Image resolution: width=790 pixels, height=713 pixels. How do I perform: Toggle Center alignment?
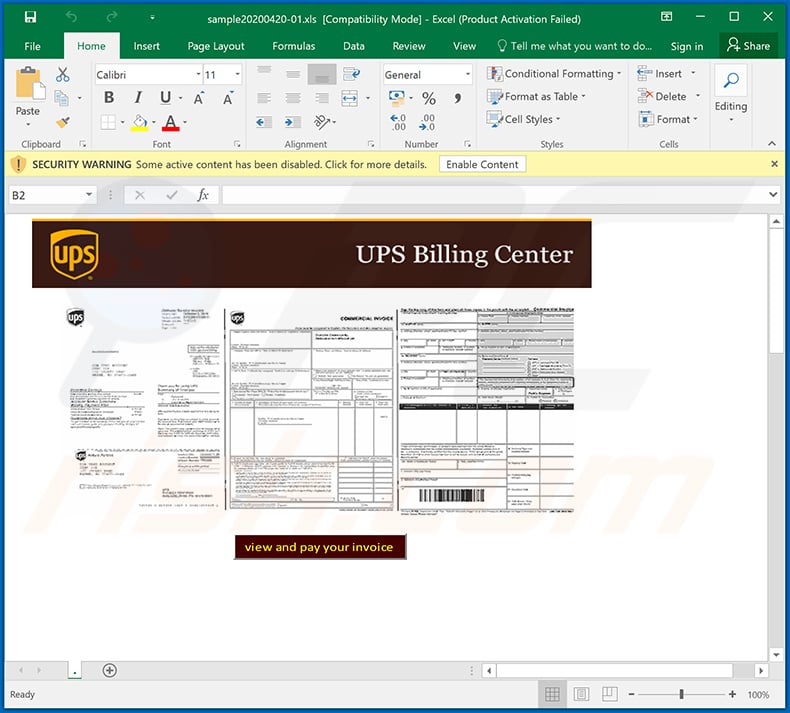293,98
